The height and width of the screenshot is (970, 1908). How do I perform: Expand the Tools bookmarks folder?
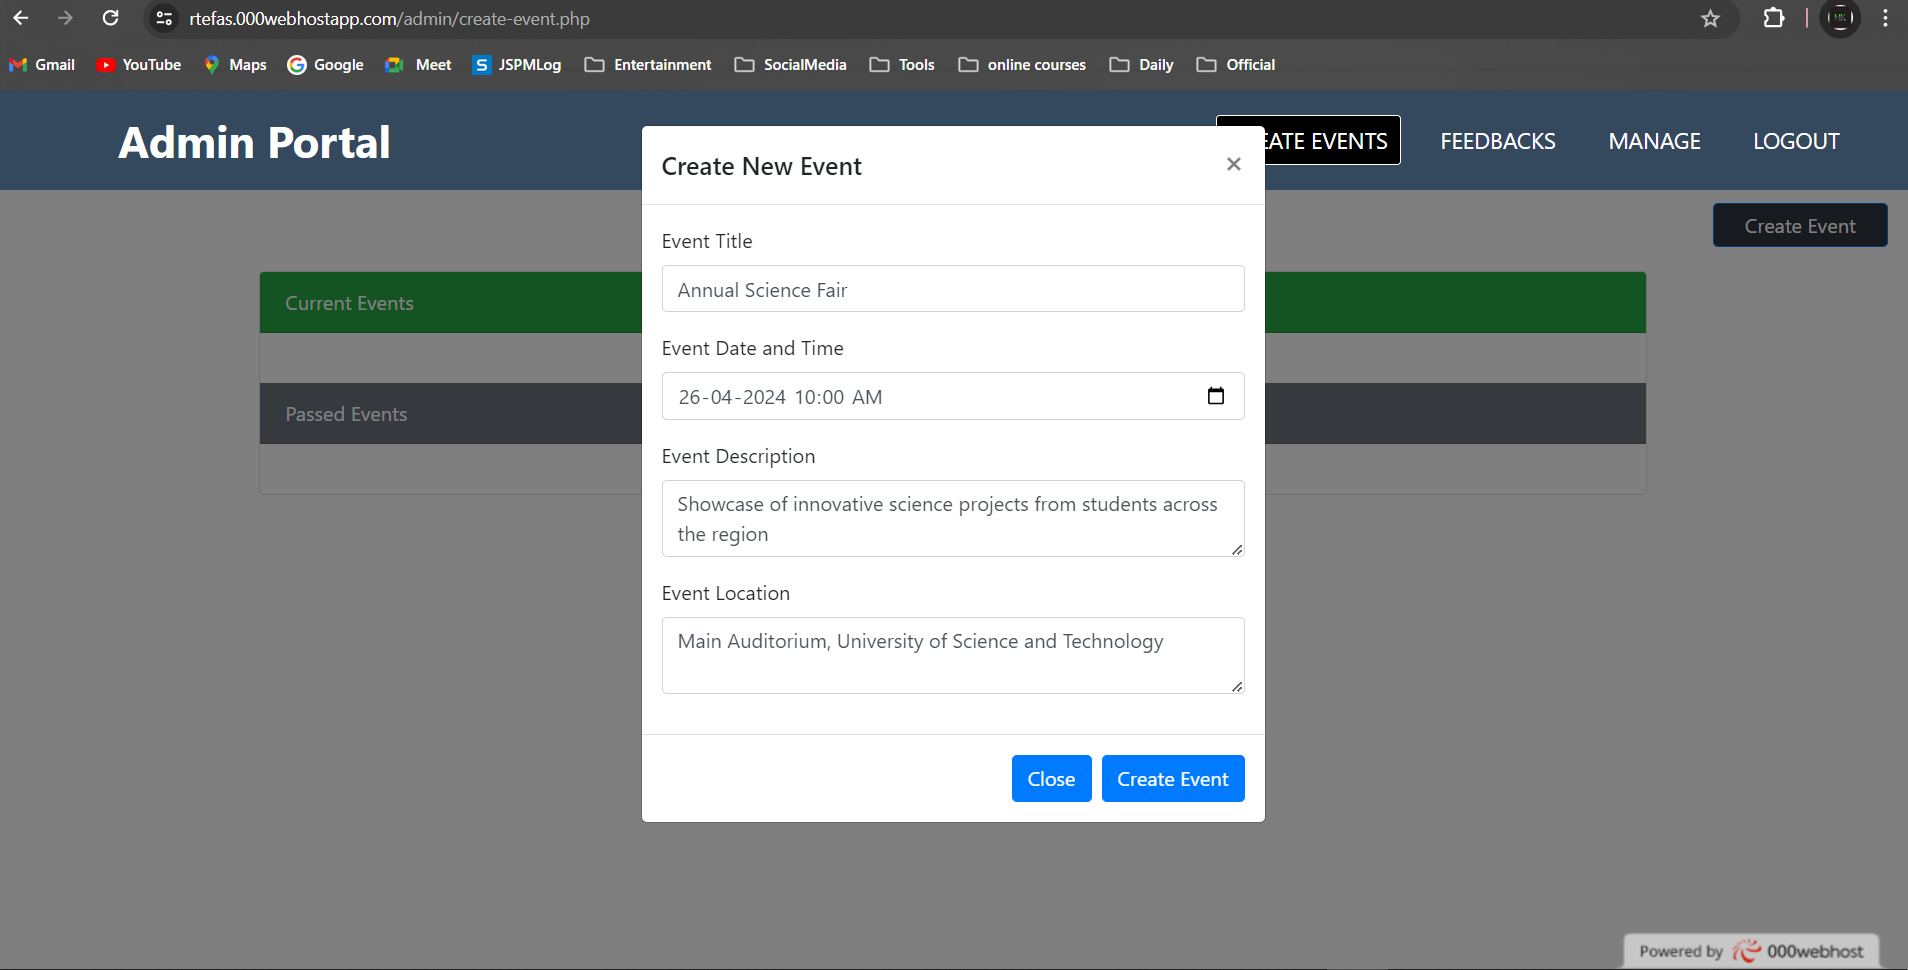coord(902,64)
